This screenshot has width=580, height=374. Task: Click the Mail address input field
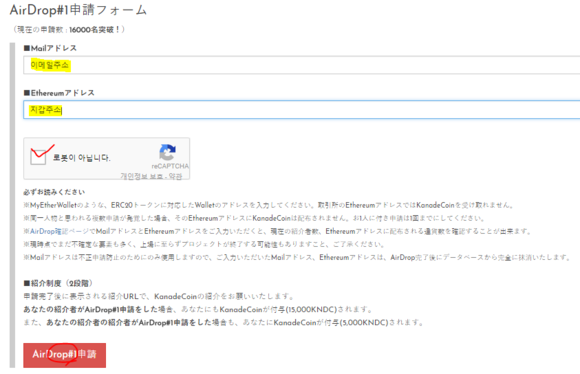pos(301,65)
